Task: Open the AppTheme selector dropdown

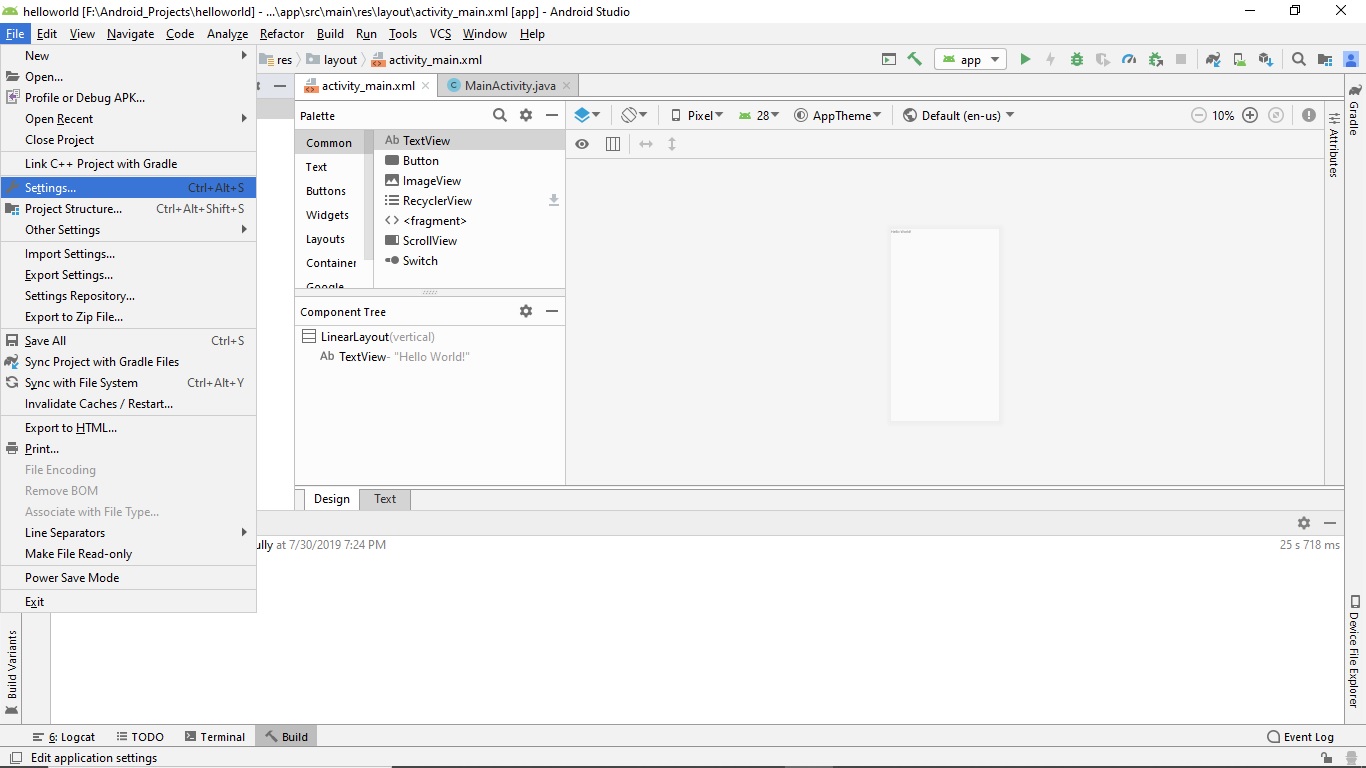Action: pyautogui.click(x=838, y=115)
